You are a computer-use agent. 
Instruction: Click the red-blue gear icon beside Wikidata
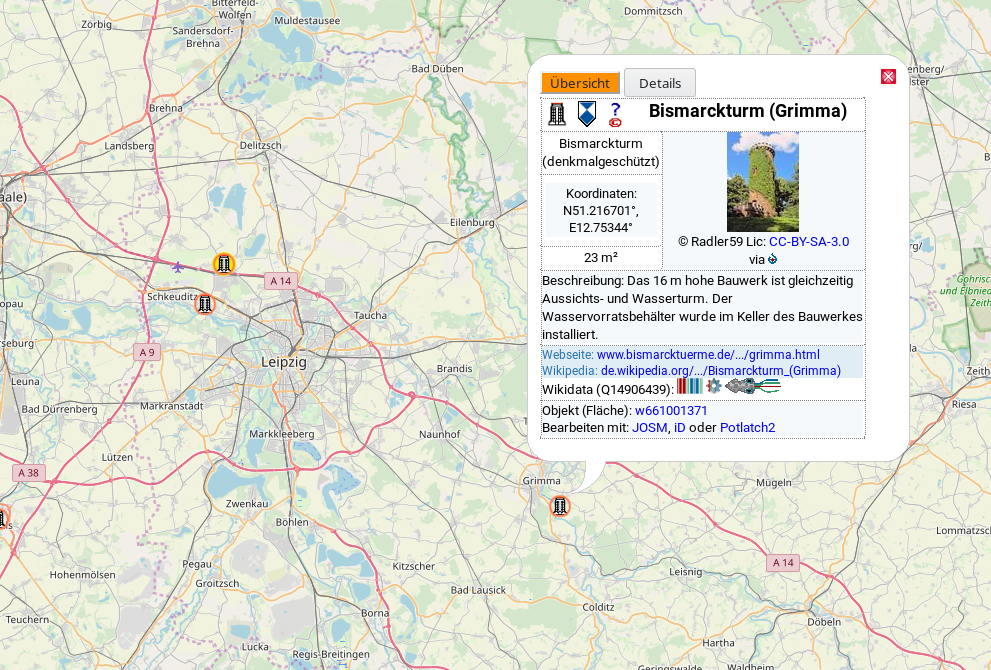[x=713, y=386]
